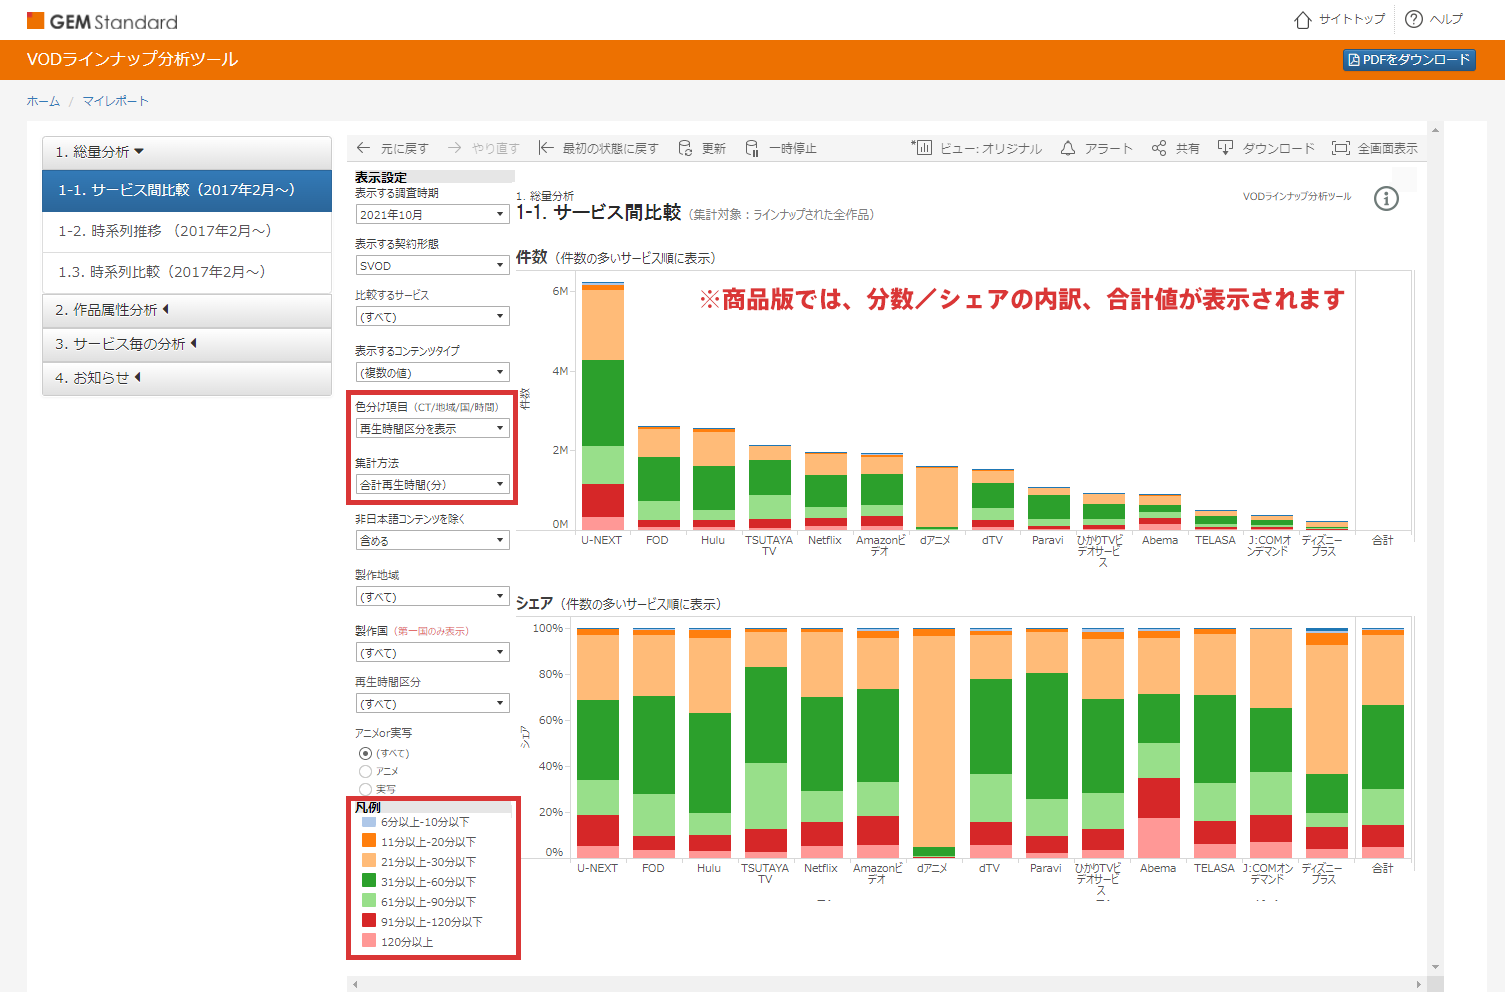Image resolution: width=1505 pixels, height=993 pixels.
Task: Click the 11分以上-20分以下 legend swatch
Action: (x=369, y=841)
